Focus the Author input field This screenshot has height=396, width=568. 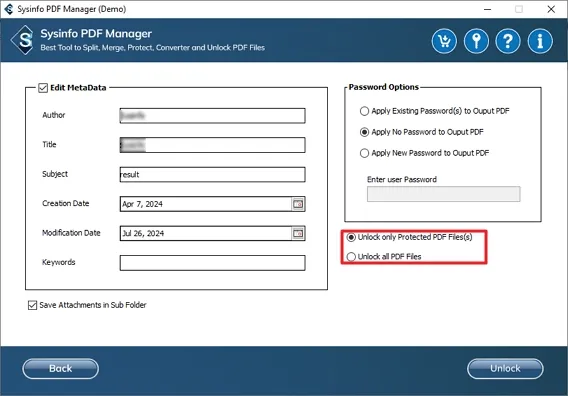(213, 116)
